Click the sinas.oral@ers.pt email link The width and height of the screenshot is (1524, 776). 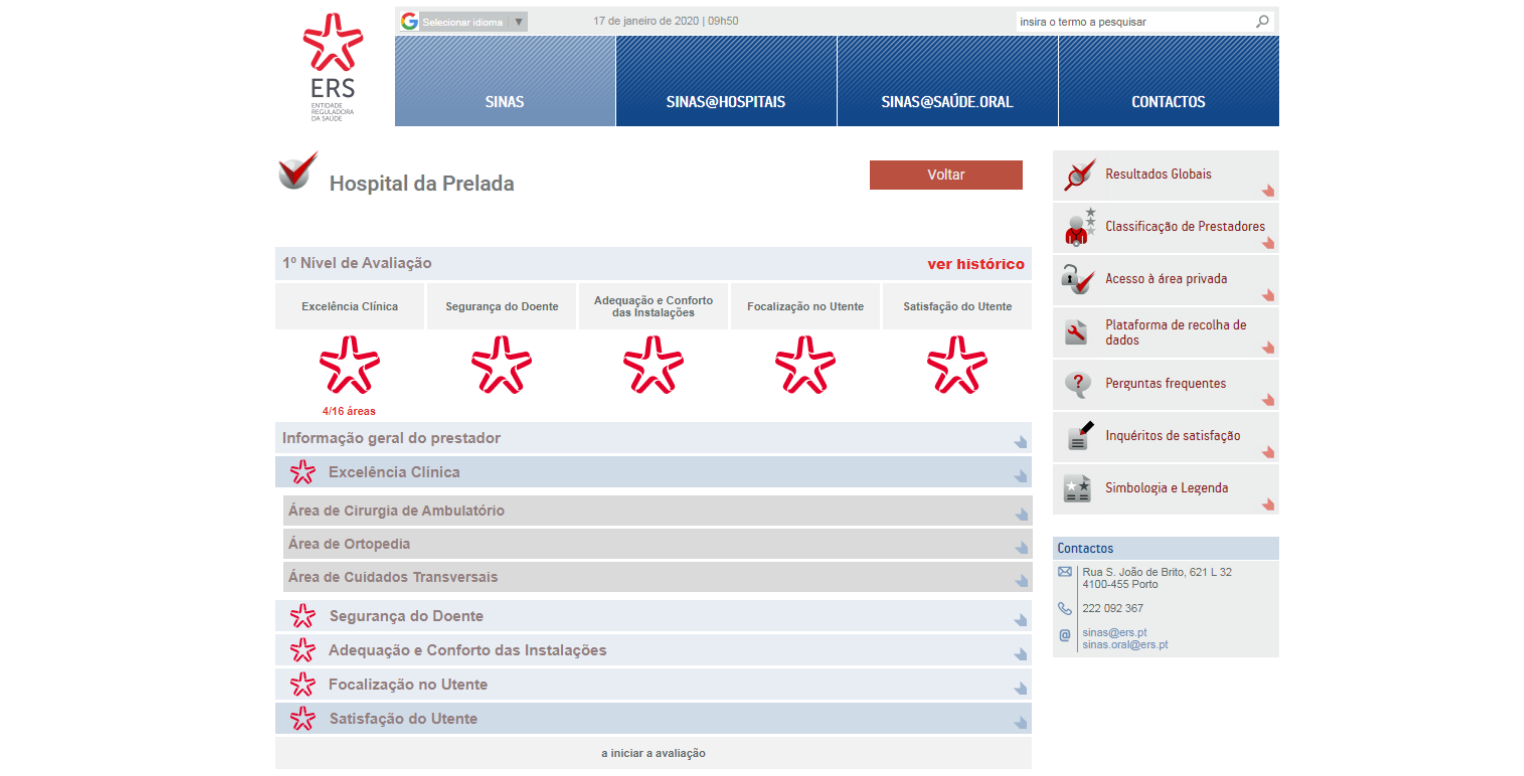tap(1125, 645)
